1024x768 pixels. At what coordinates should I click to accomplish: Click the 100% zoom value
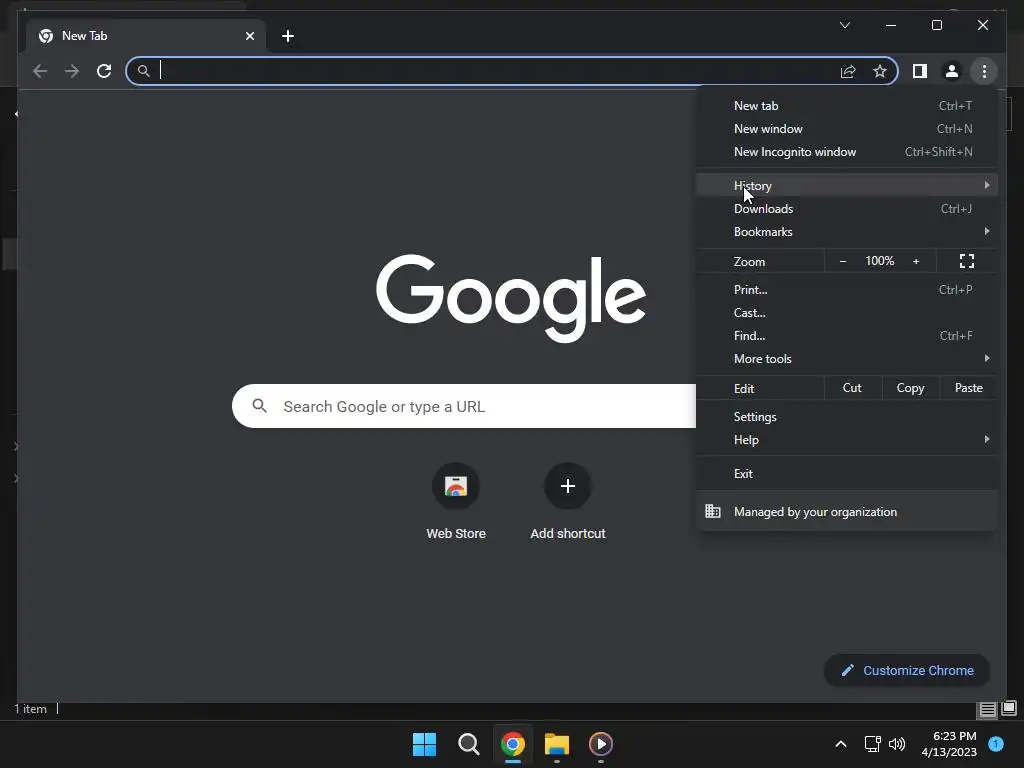click(x=880, y=261)
